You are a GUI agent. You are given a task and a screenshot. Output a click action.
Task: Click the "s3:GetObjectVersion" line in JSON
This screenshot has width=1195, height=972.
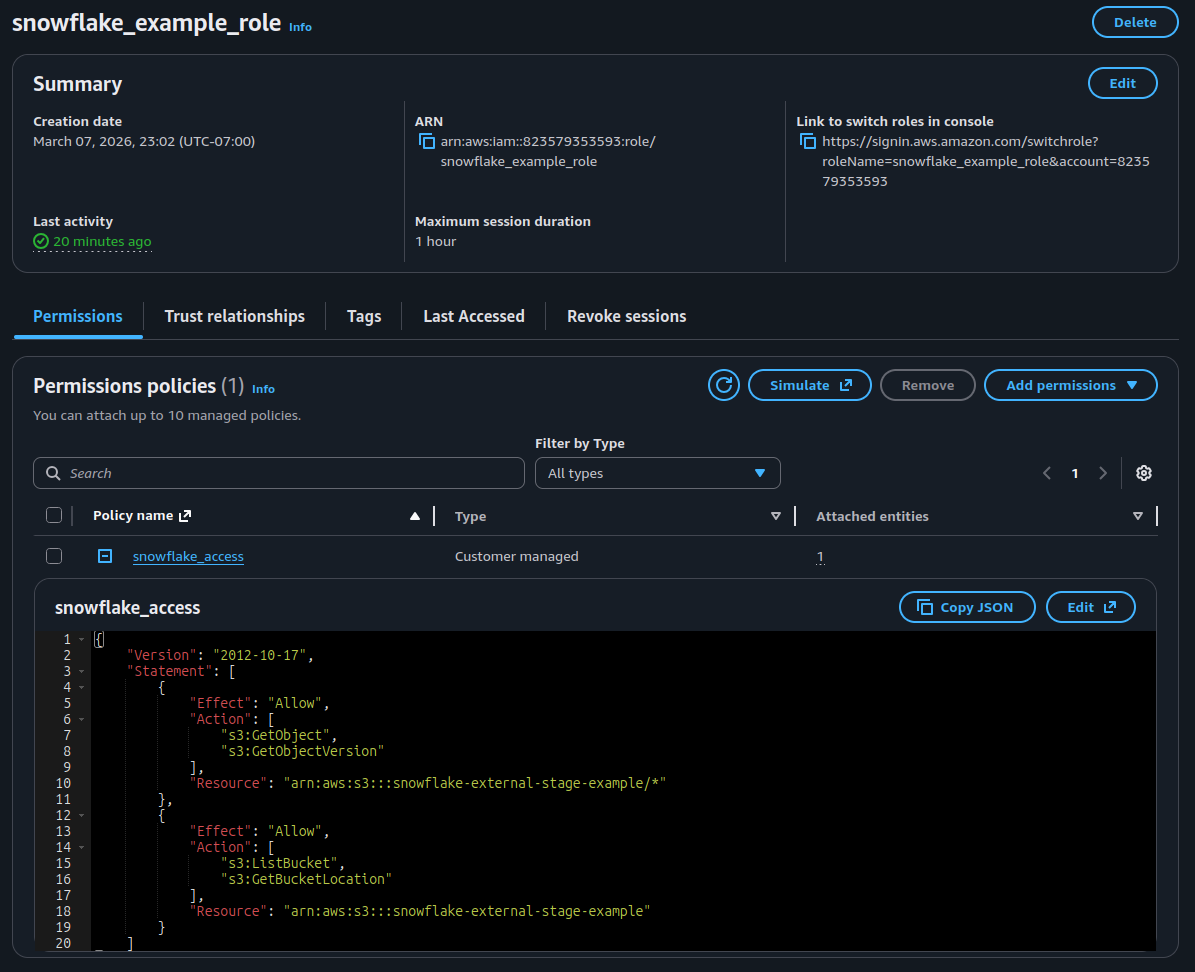pos(303,752)
